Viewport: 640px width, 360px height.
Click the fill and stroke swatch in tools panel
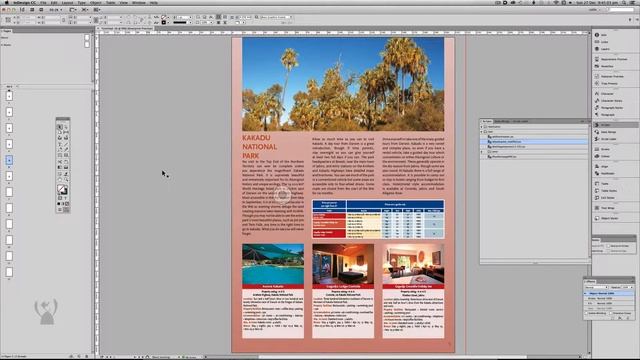click(x=62, y=190)
